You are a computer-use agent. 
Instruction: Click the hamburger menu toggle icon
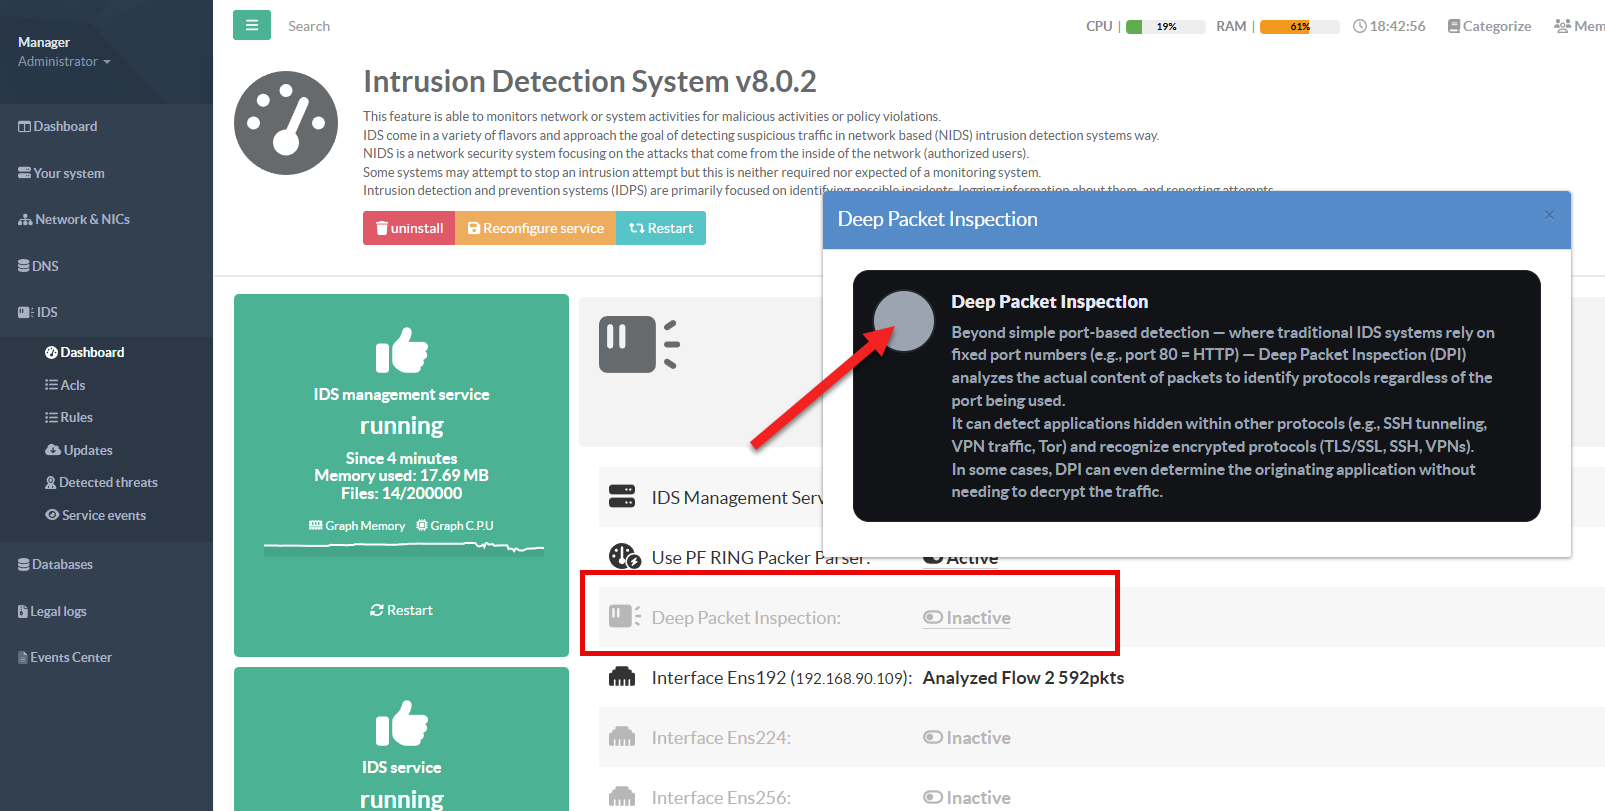click(x=252, y=25)
